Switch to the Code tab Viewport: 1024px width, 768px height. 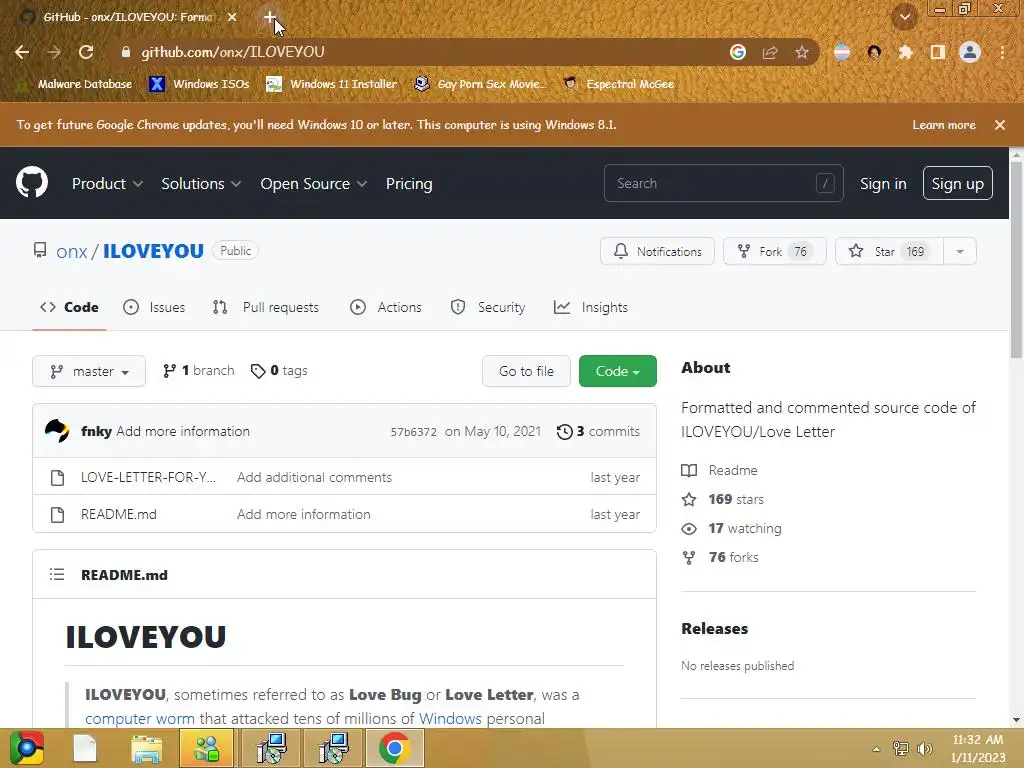[69, 307]
